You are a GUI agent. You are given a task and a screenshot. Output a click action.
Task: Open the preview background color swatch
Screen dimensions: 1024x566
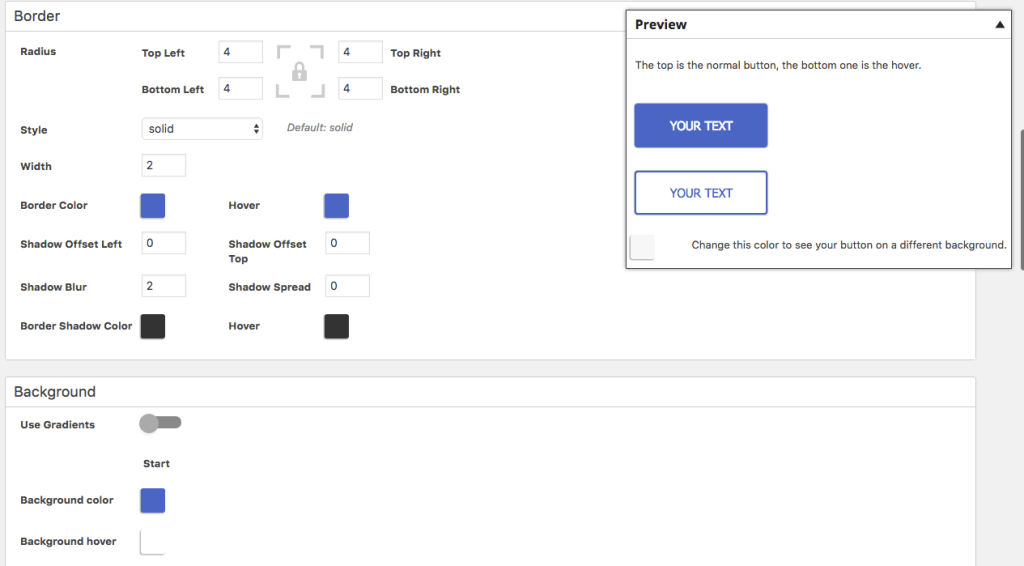[643, 247]
